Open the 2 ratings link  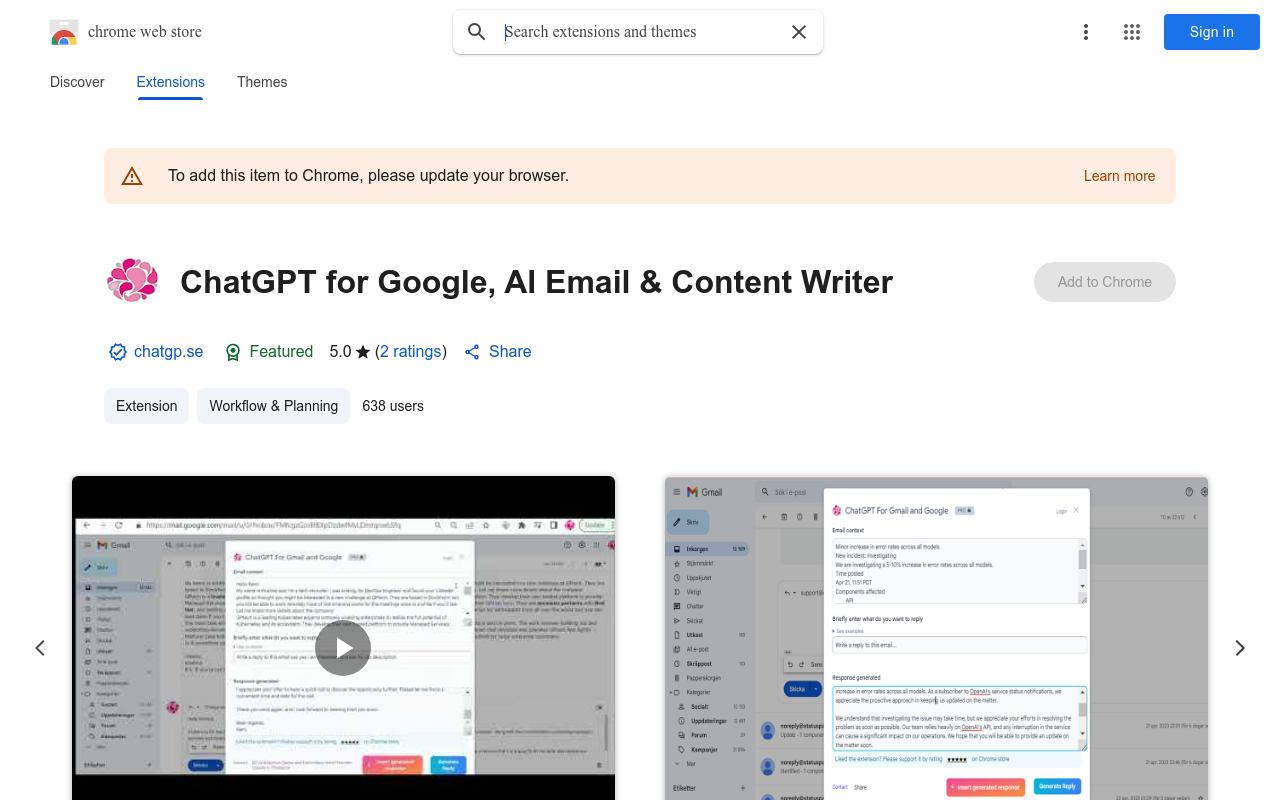(411, 351)
